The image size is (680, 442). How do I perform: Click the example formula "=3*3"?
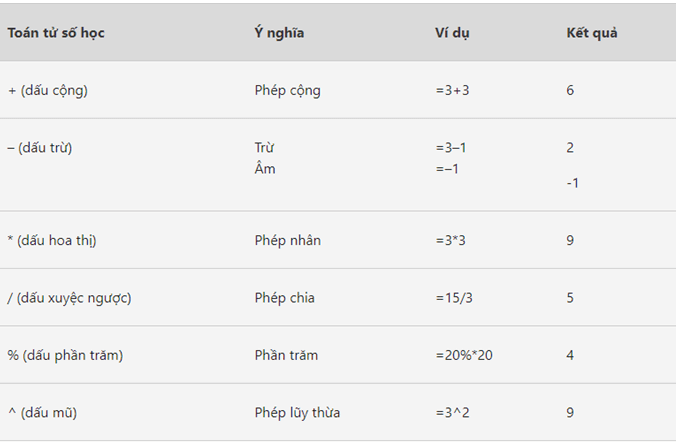click(x=451, y=241)
